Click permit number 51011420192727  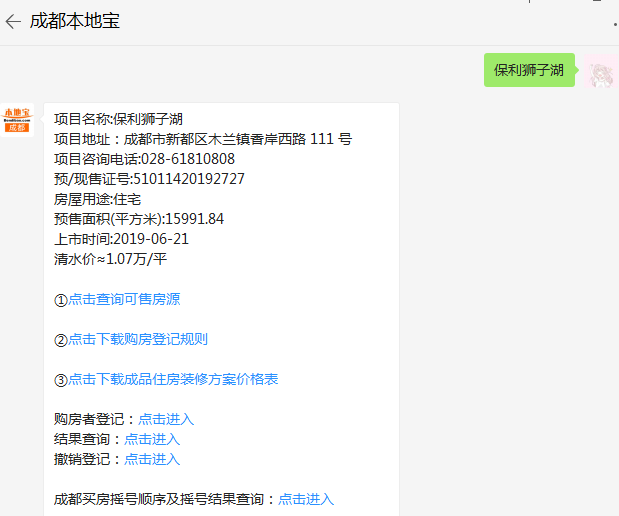[x=189, y=179]
